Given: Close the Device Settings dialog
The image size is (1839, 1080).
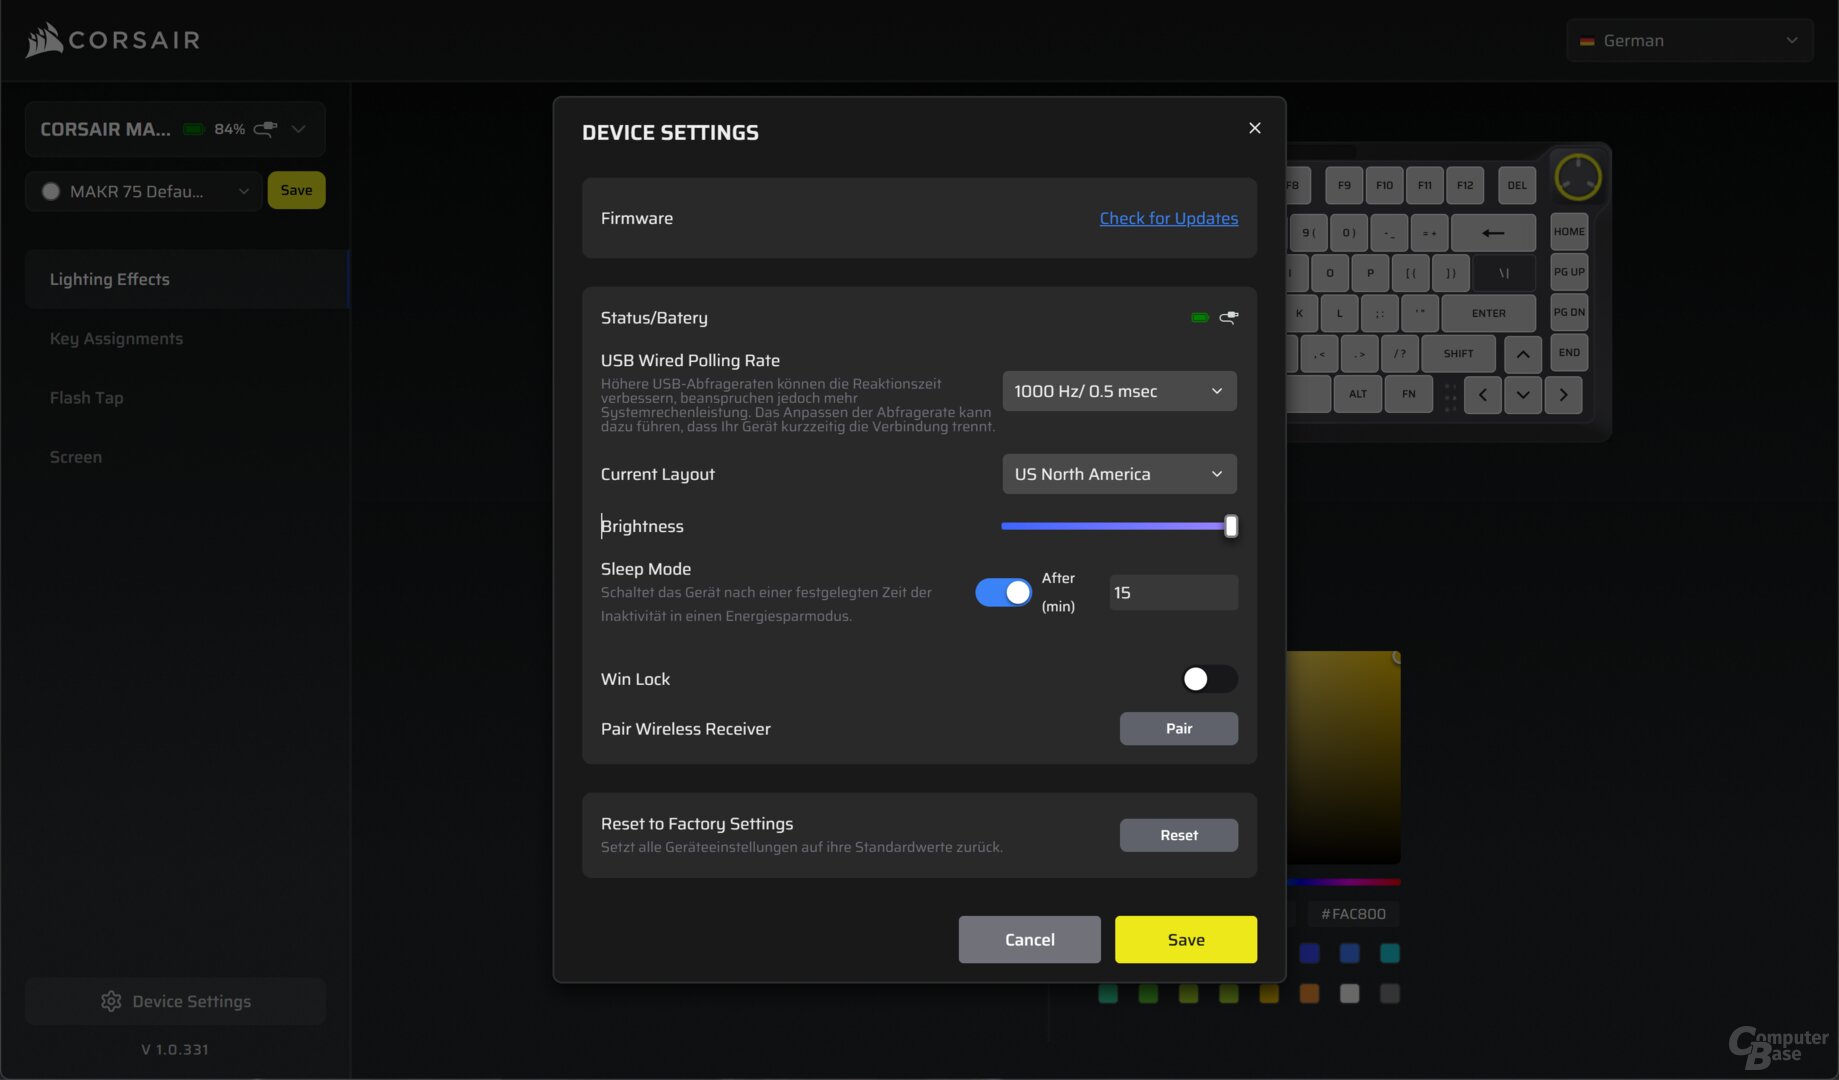Looking at the screenshot, I should 1255,128.
